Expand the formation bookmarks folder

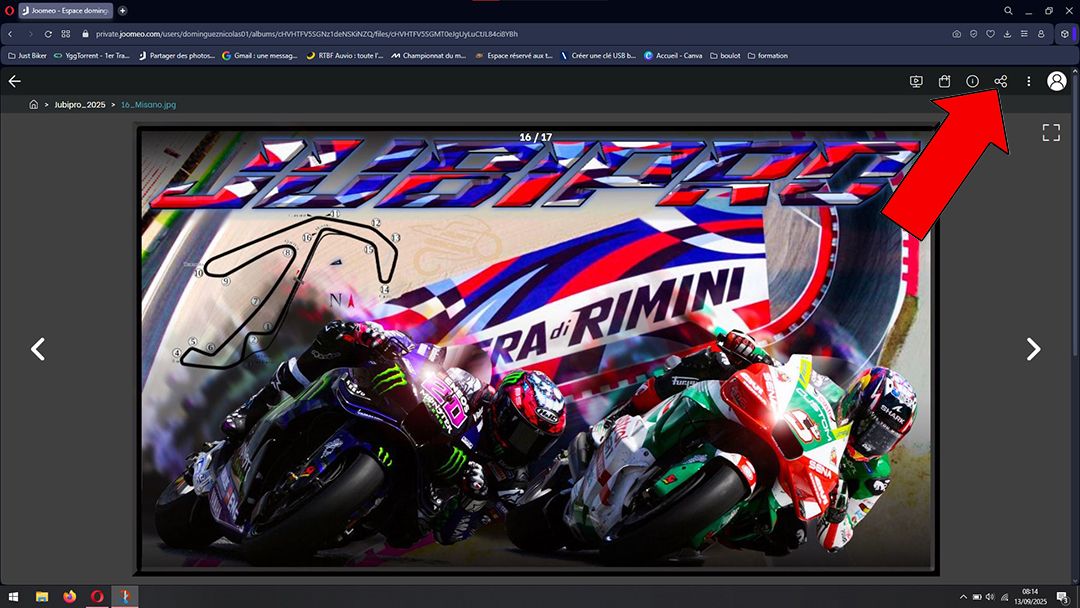tap(767, 56)
